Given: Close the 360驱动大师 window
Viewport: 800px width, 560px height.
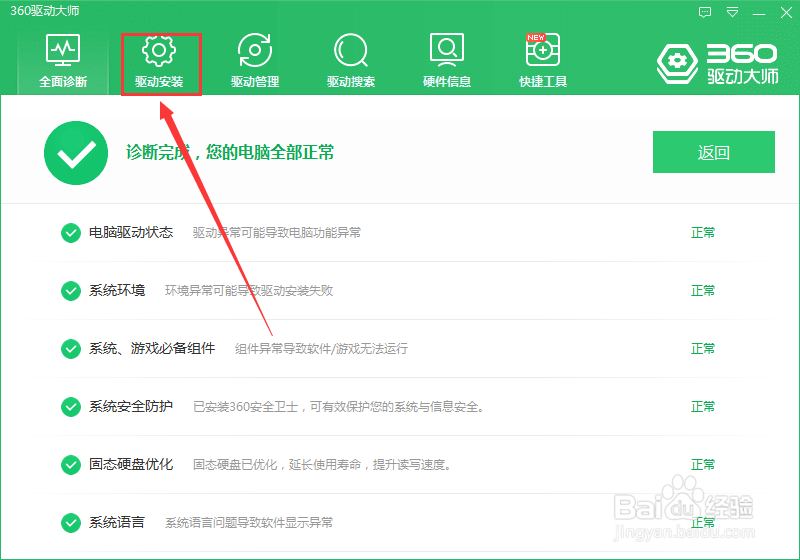Looking at the screenshot, I should (x=786, y=12).
